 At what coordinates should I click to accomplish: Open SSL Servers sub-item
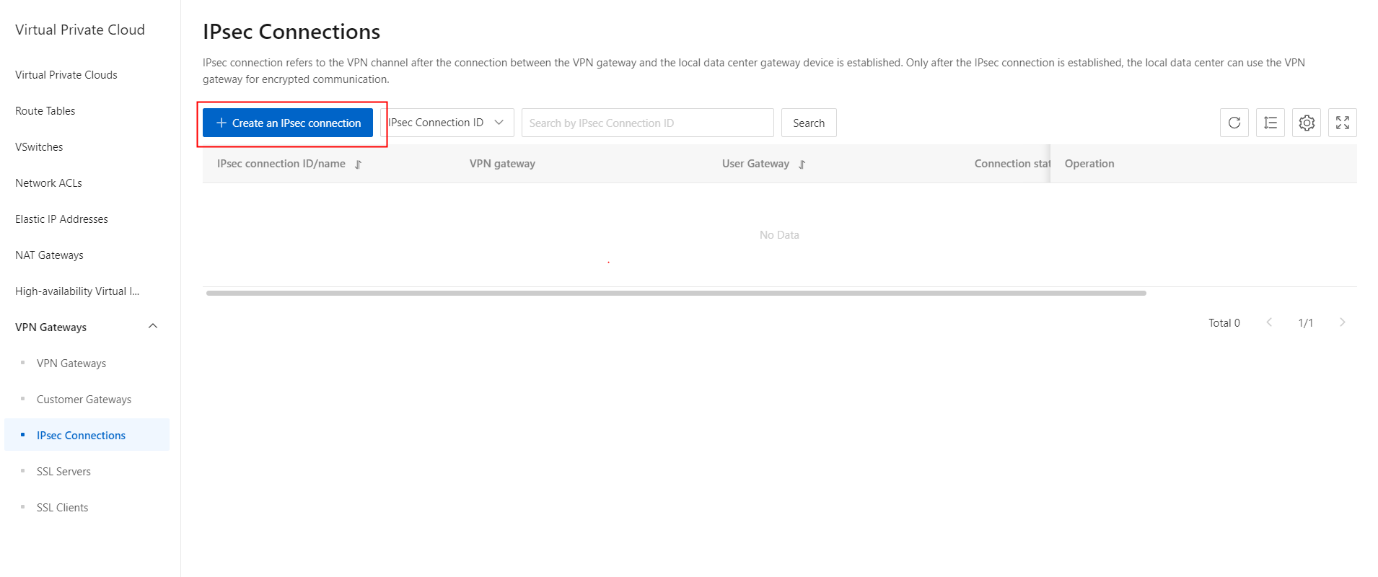click(63, 471)
